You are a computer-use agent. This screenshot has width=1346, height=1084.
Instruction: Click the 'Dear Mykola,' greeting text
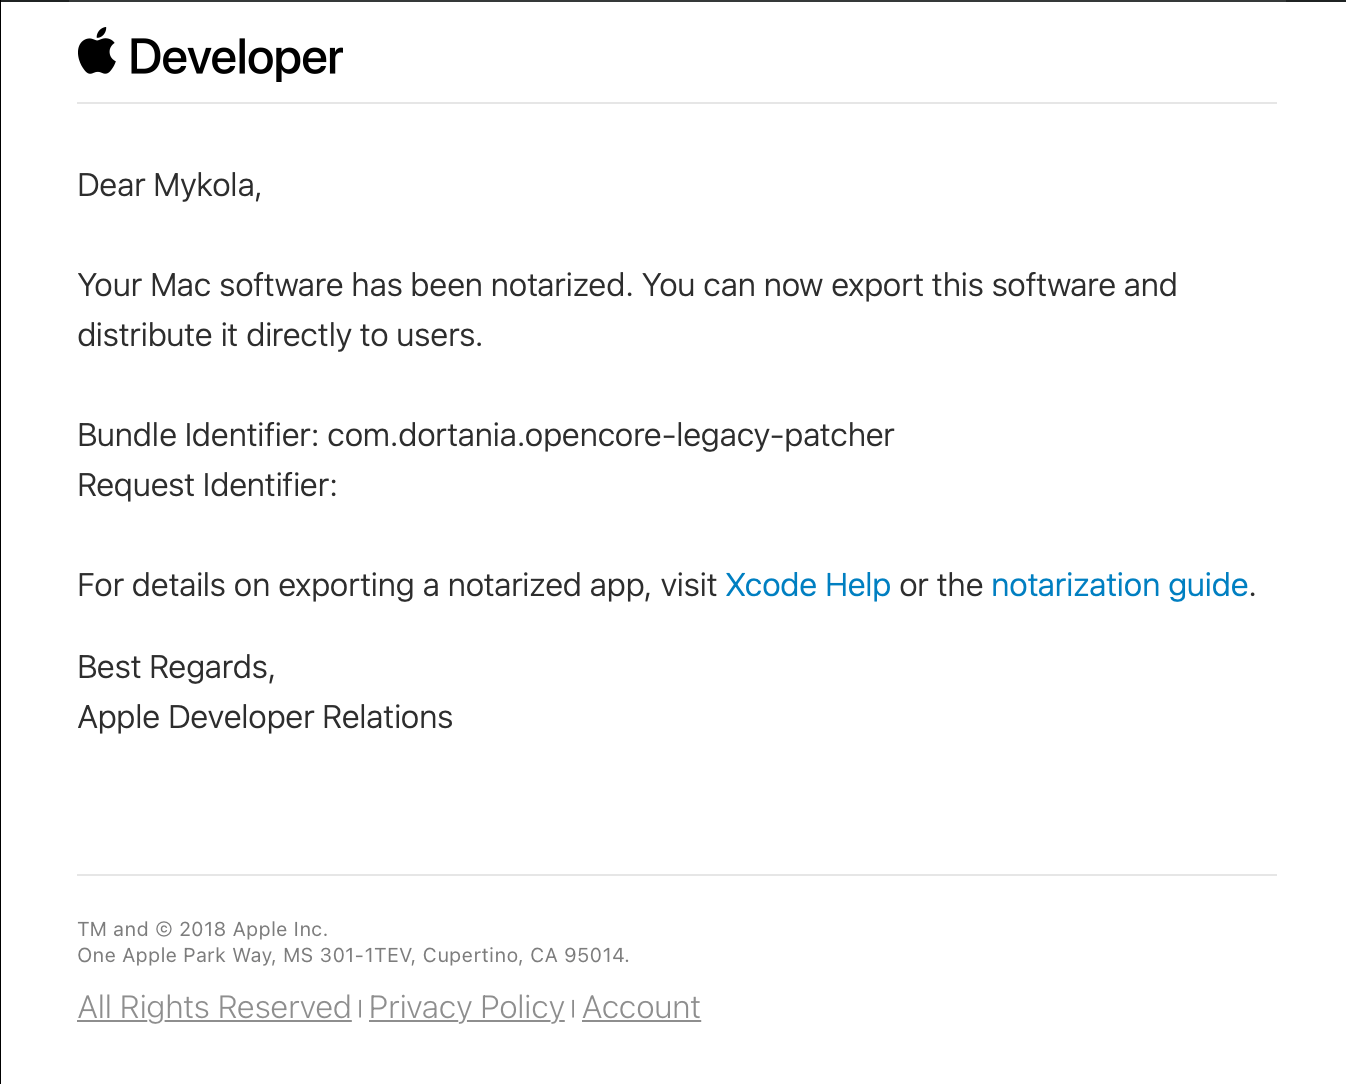click(169, 186)
